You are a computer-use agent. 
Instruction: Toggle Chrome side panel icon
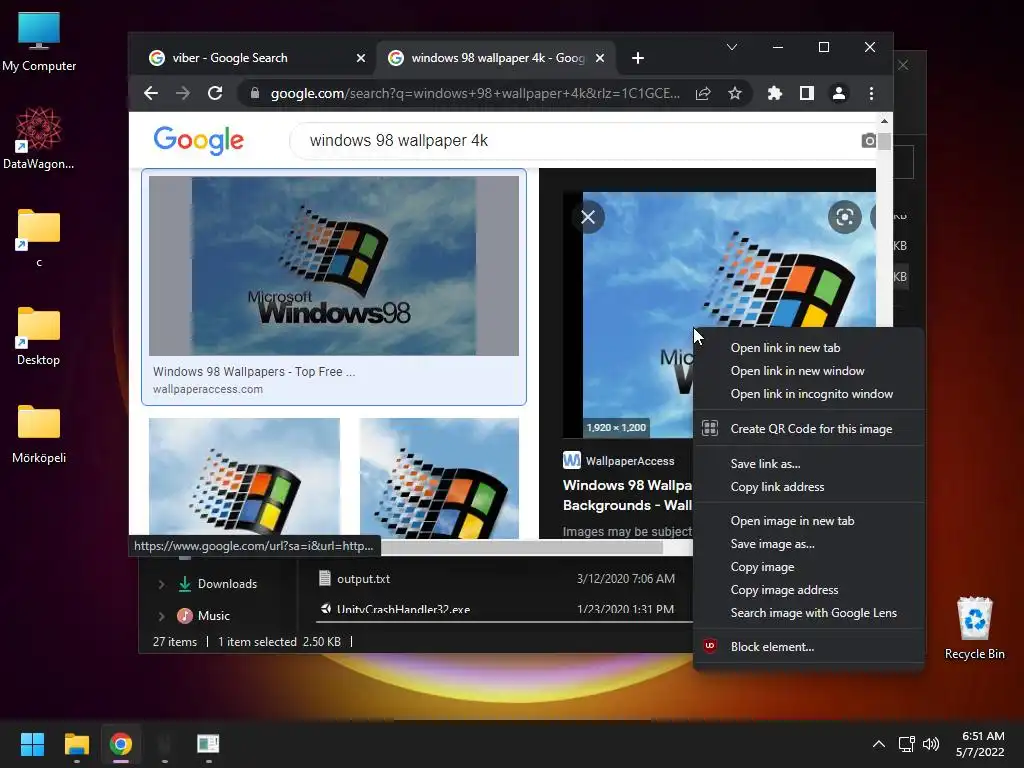(x=807, y=93)
